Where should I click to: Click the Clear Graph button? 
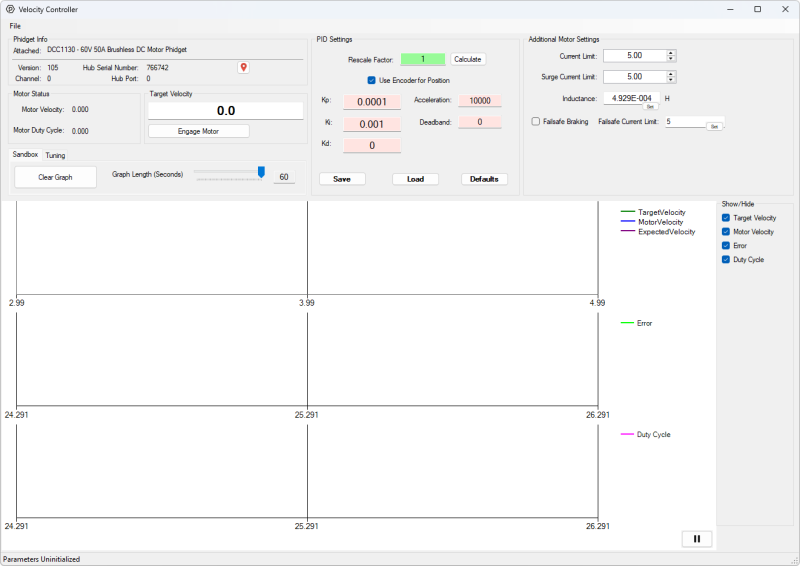tap(55, 177)
